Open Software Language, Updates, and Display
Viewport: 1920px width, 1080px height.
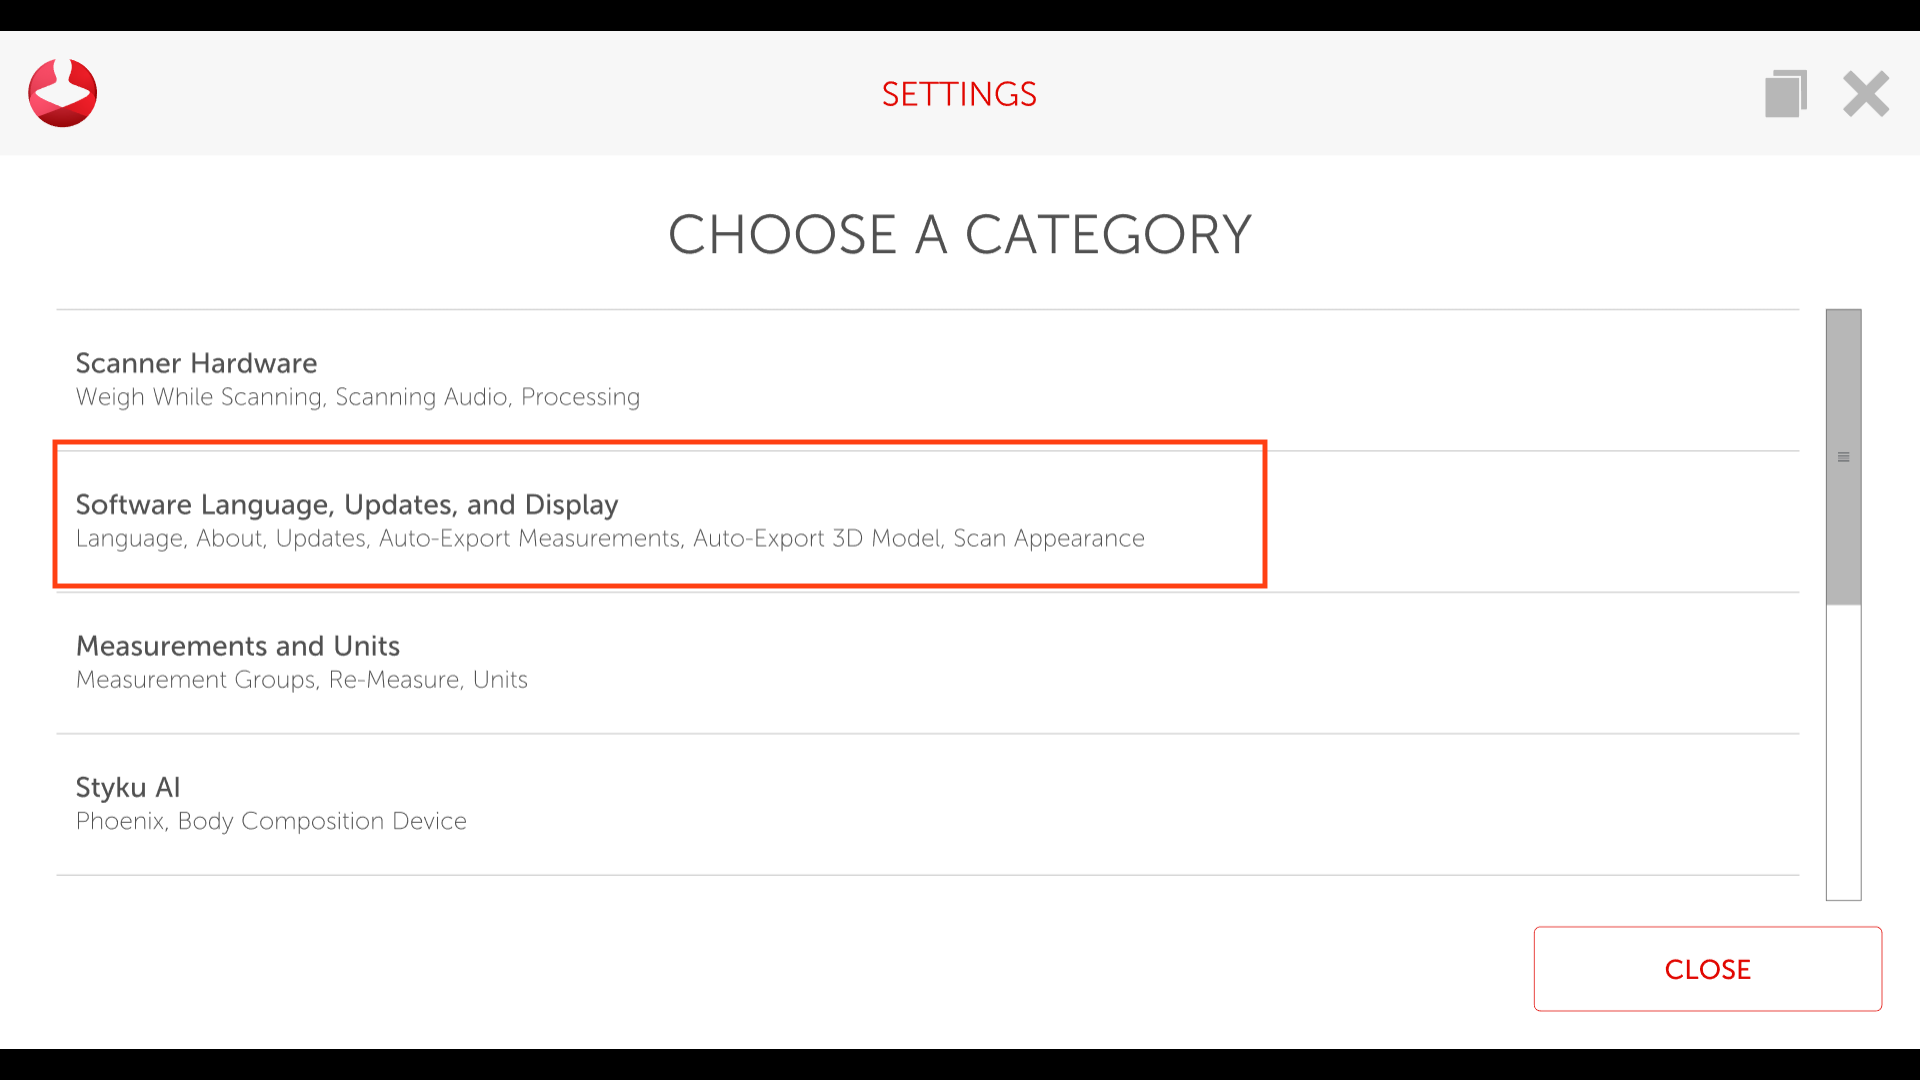(347, 504)
